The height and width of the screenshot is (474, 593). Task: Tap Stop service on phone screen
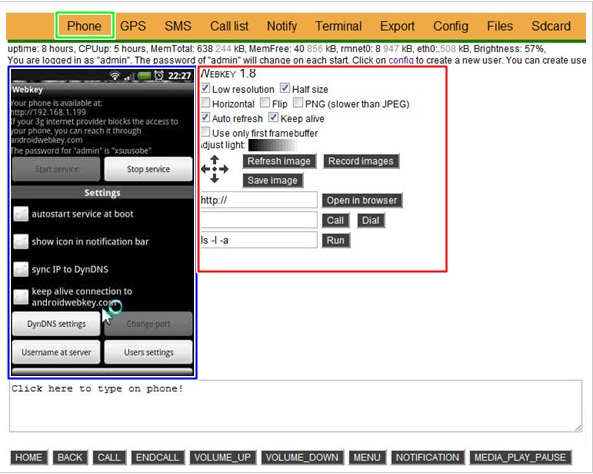148,169
